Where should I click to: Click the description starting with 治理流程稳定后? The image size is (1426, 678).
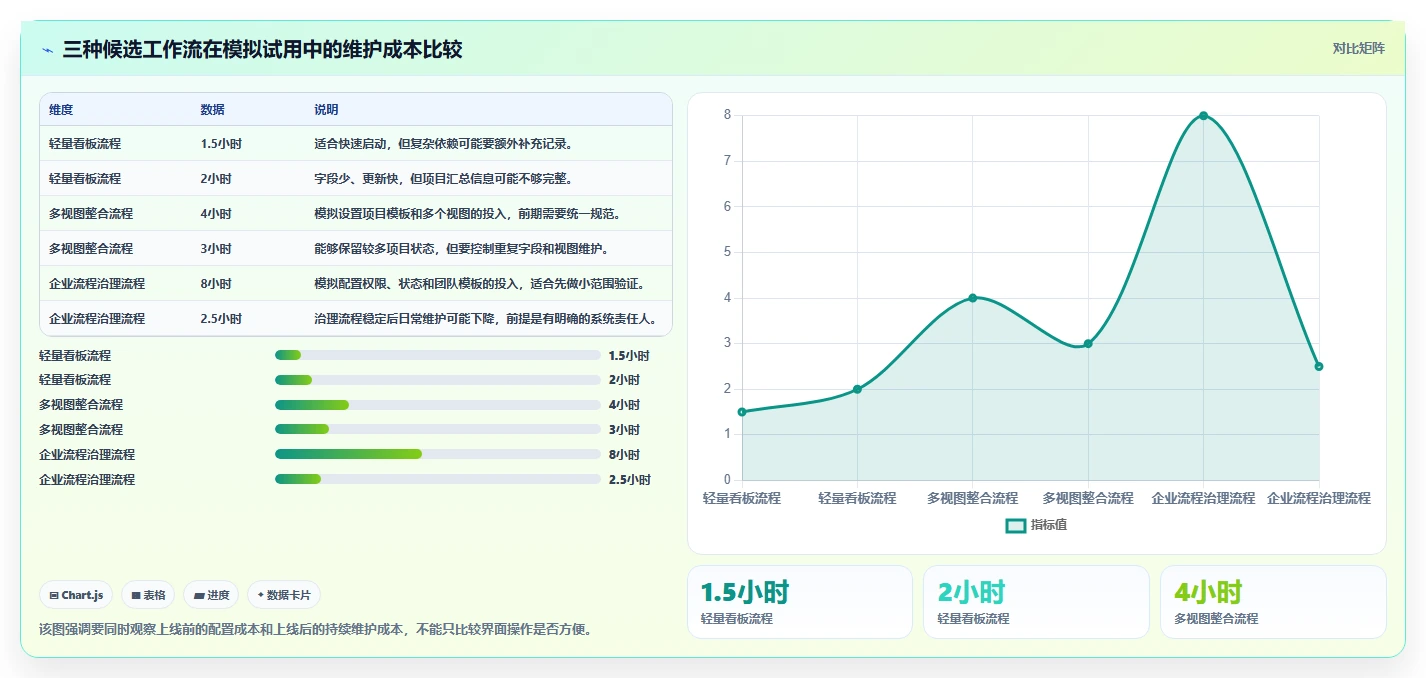coord(486,319)
